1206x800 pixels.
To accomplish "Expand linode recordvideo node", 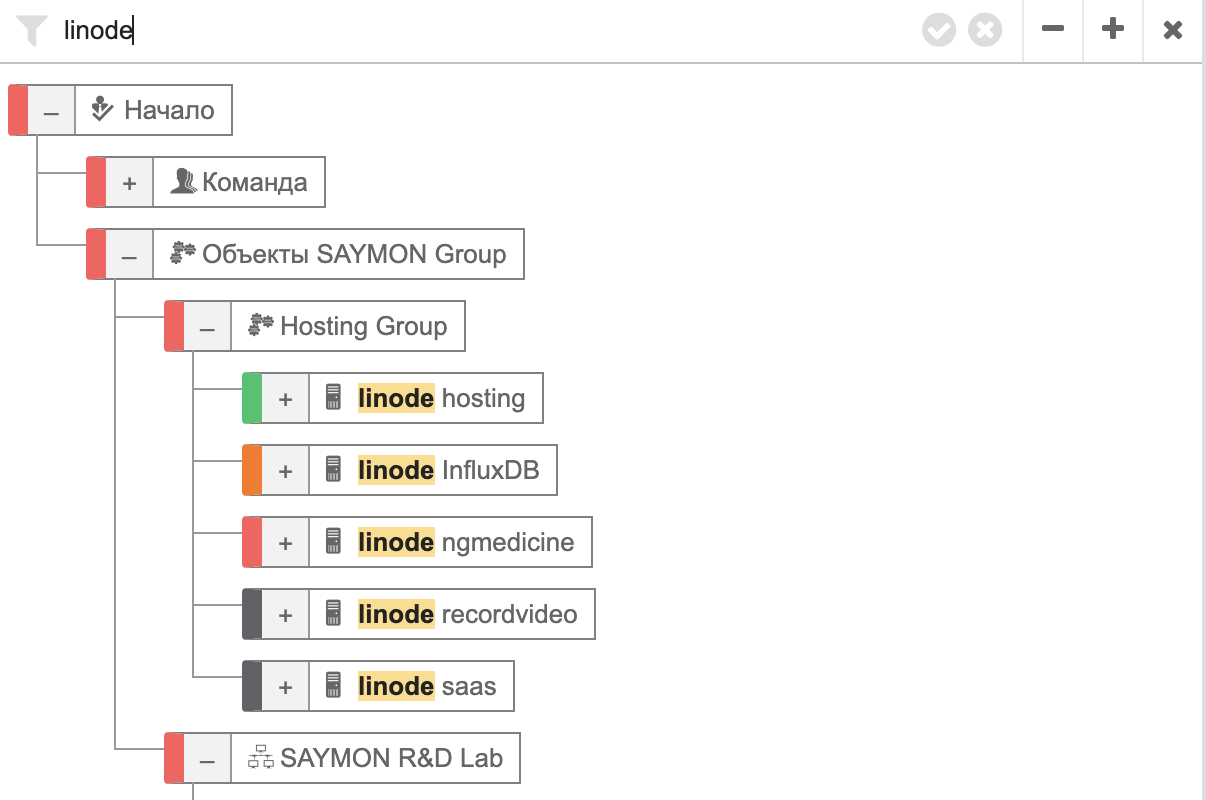I will coord(285,614).
